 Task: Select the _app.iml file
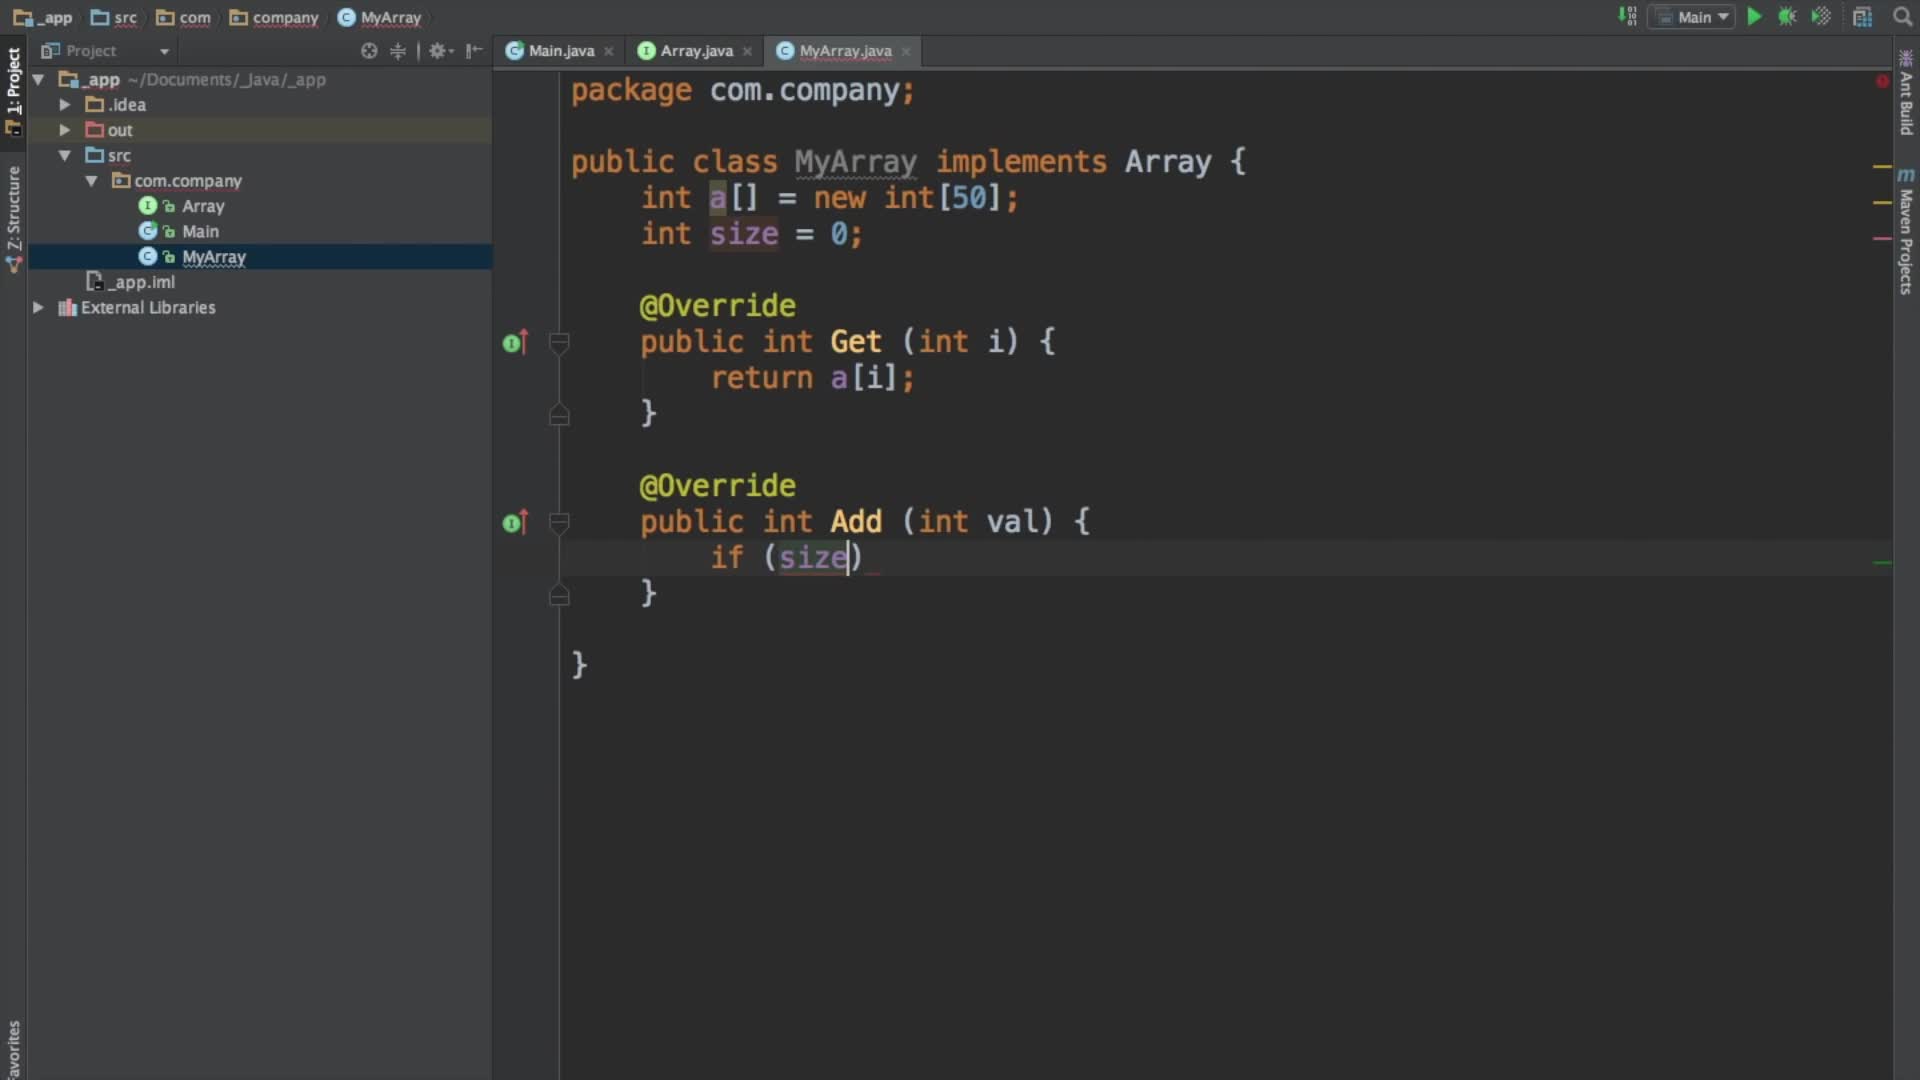click(x=131, y=282)
